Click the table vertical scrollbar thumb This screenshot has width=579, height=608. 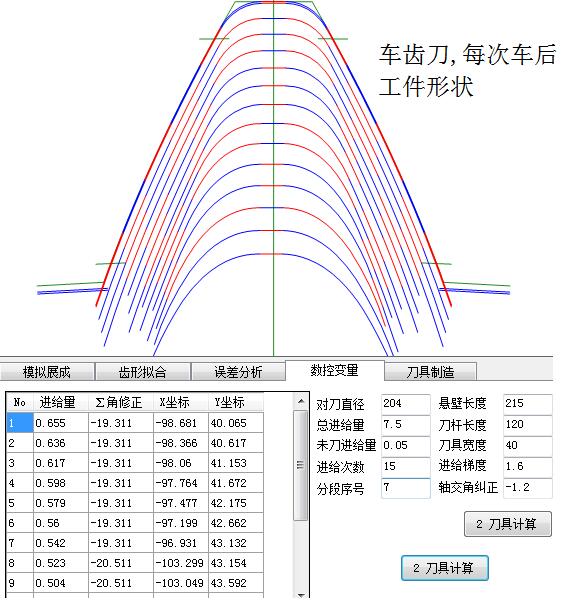pos(301,465)
